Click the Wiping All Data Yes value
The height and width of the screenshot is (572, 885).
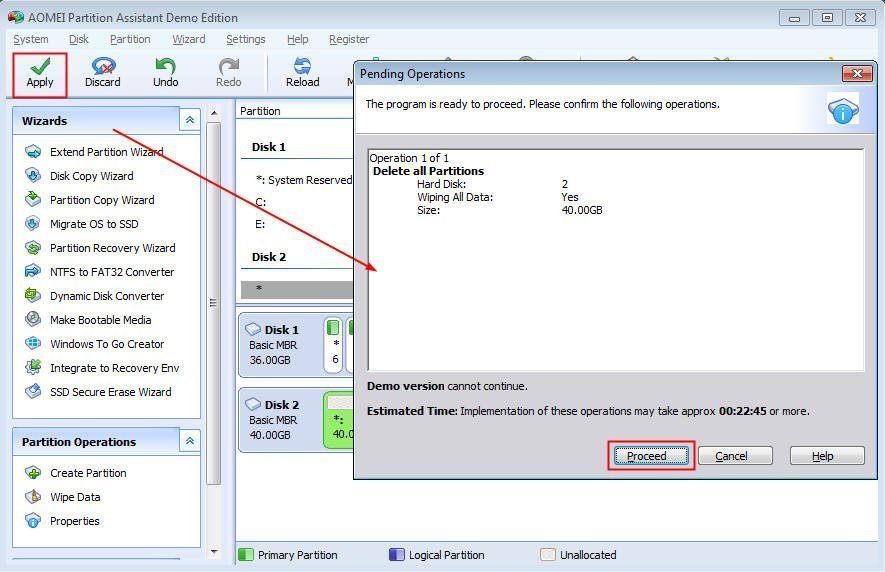coord(569,197)
